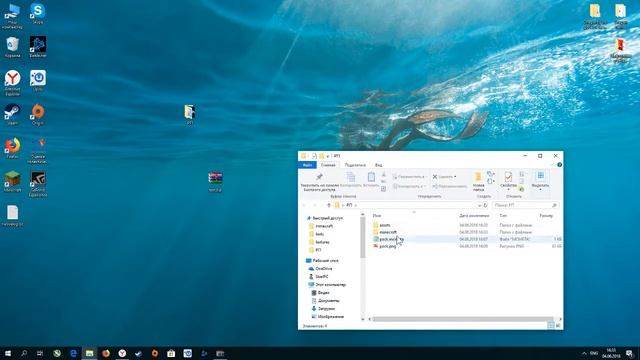Select the WinRAR archive icon on the desktop

tap(215, 182)
